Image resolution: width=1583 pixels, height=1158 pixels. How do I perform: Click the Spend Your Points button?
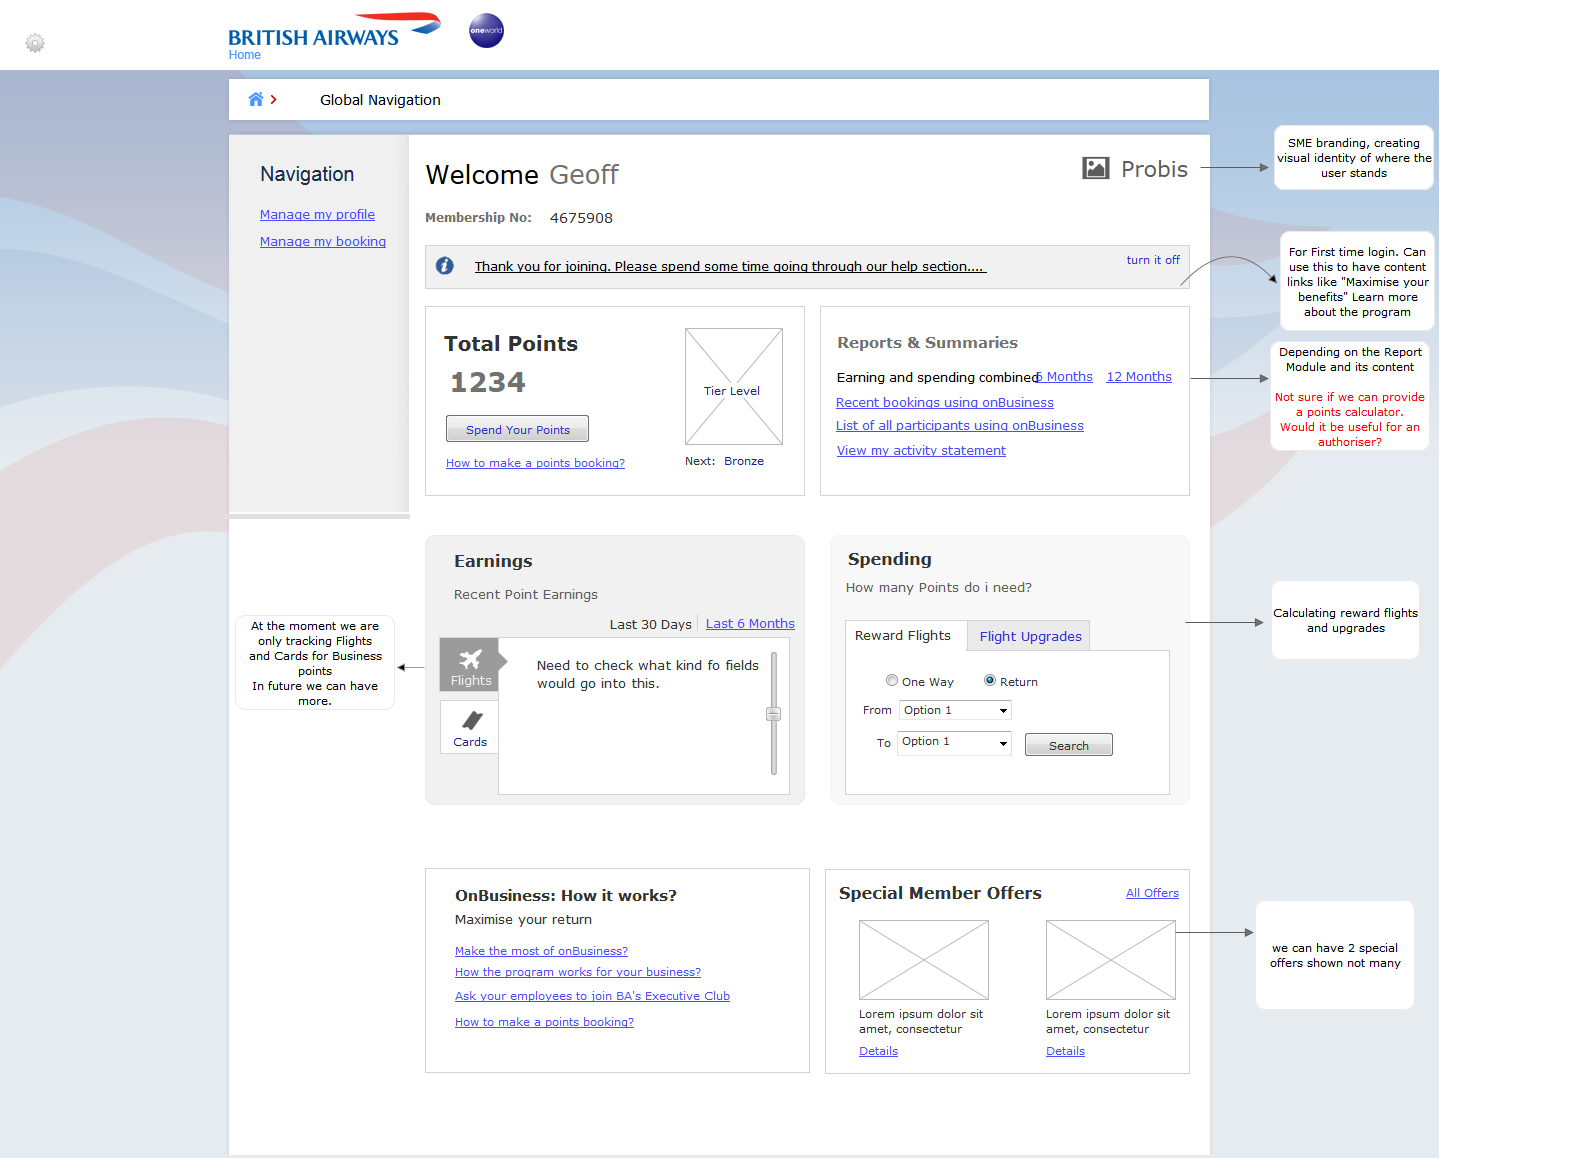click(x=517, y=429)
